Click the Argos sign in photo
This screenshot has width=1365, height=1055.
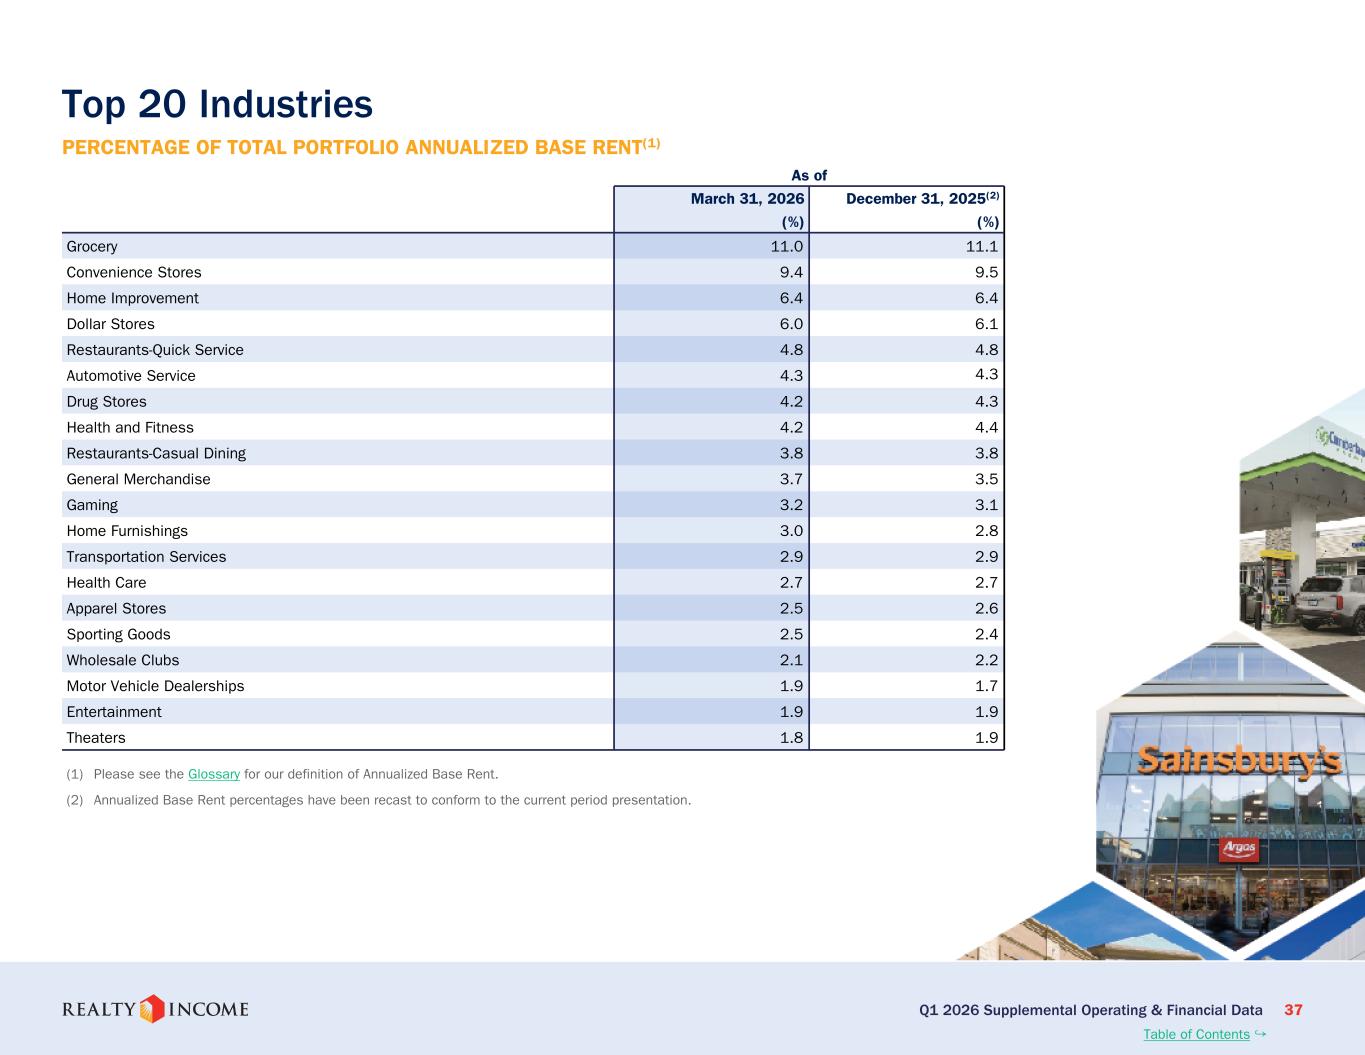click(x=1238, y=849)
